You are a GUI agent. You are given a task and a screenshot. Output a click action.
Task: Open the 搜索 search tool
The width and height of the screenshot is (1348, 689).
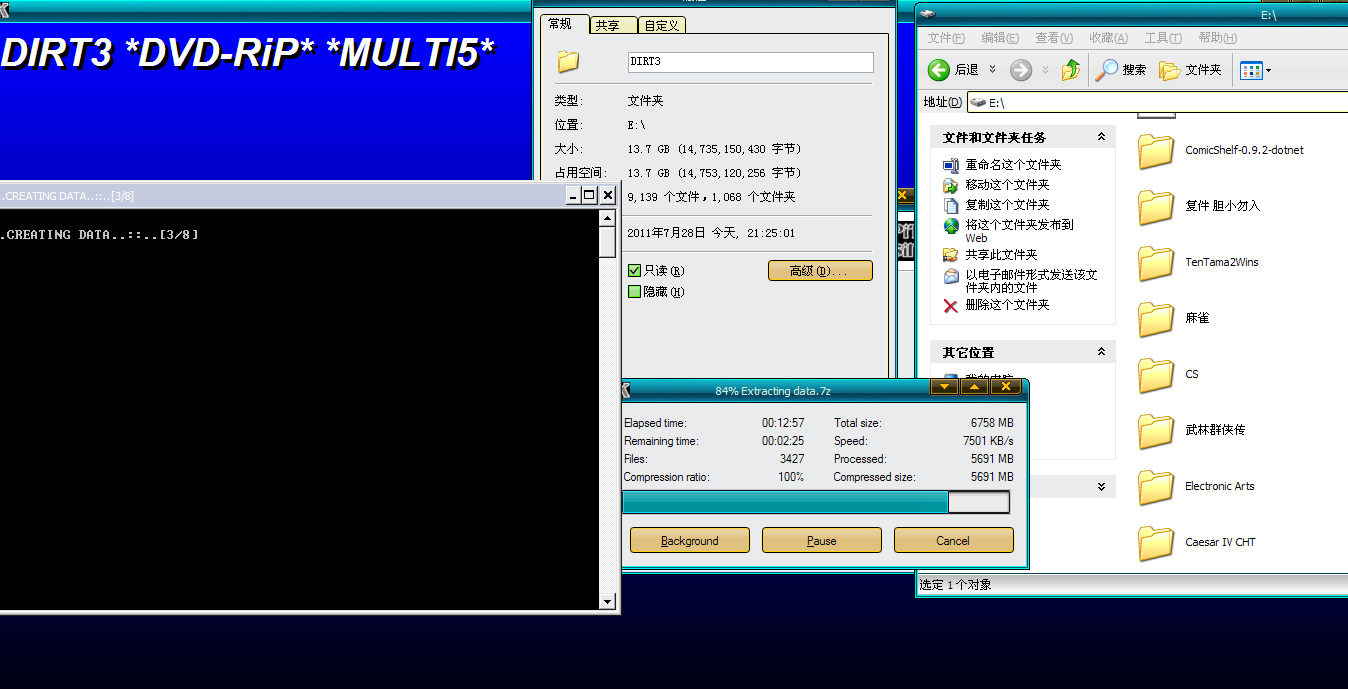(1122, 70)
